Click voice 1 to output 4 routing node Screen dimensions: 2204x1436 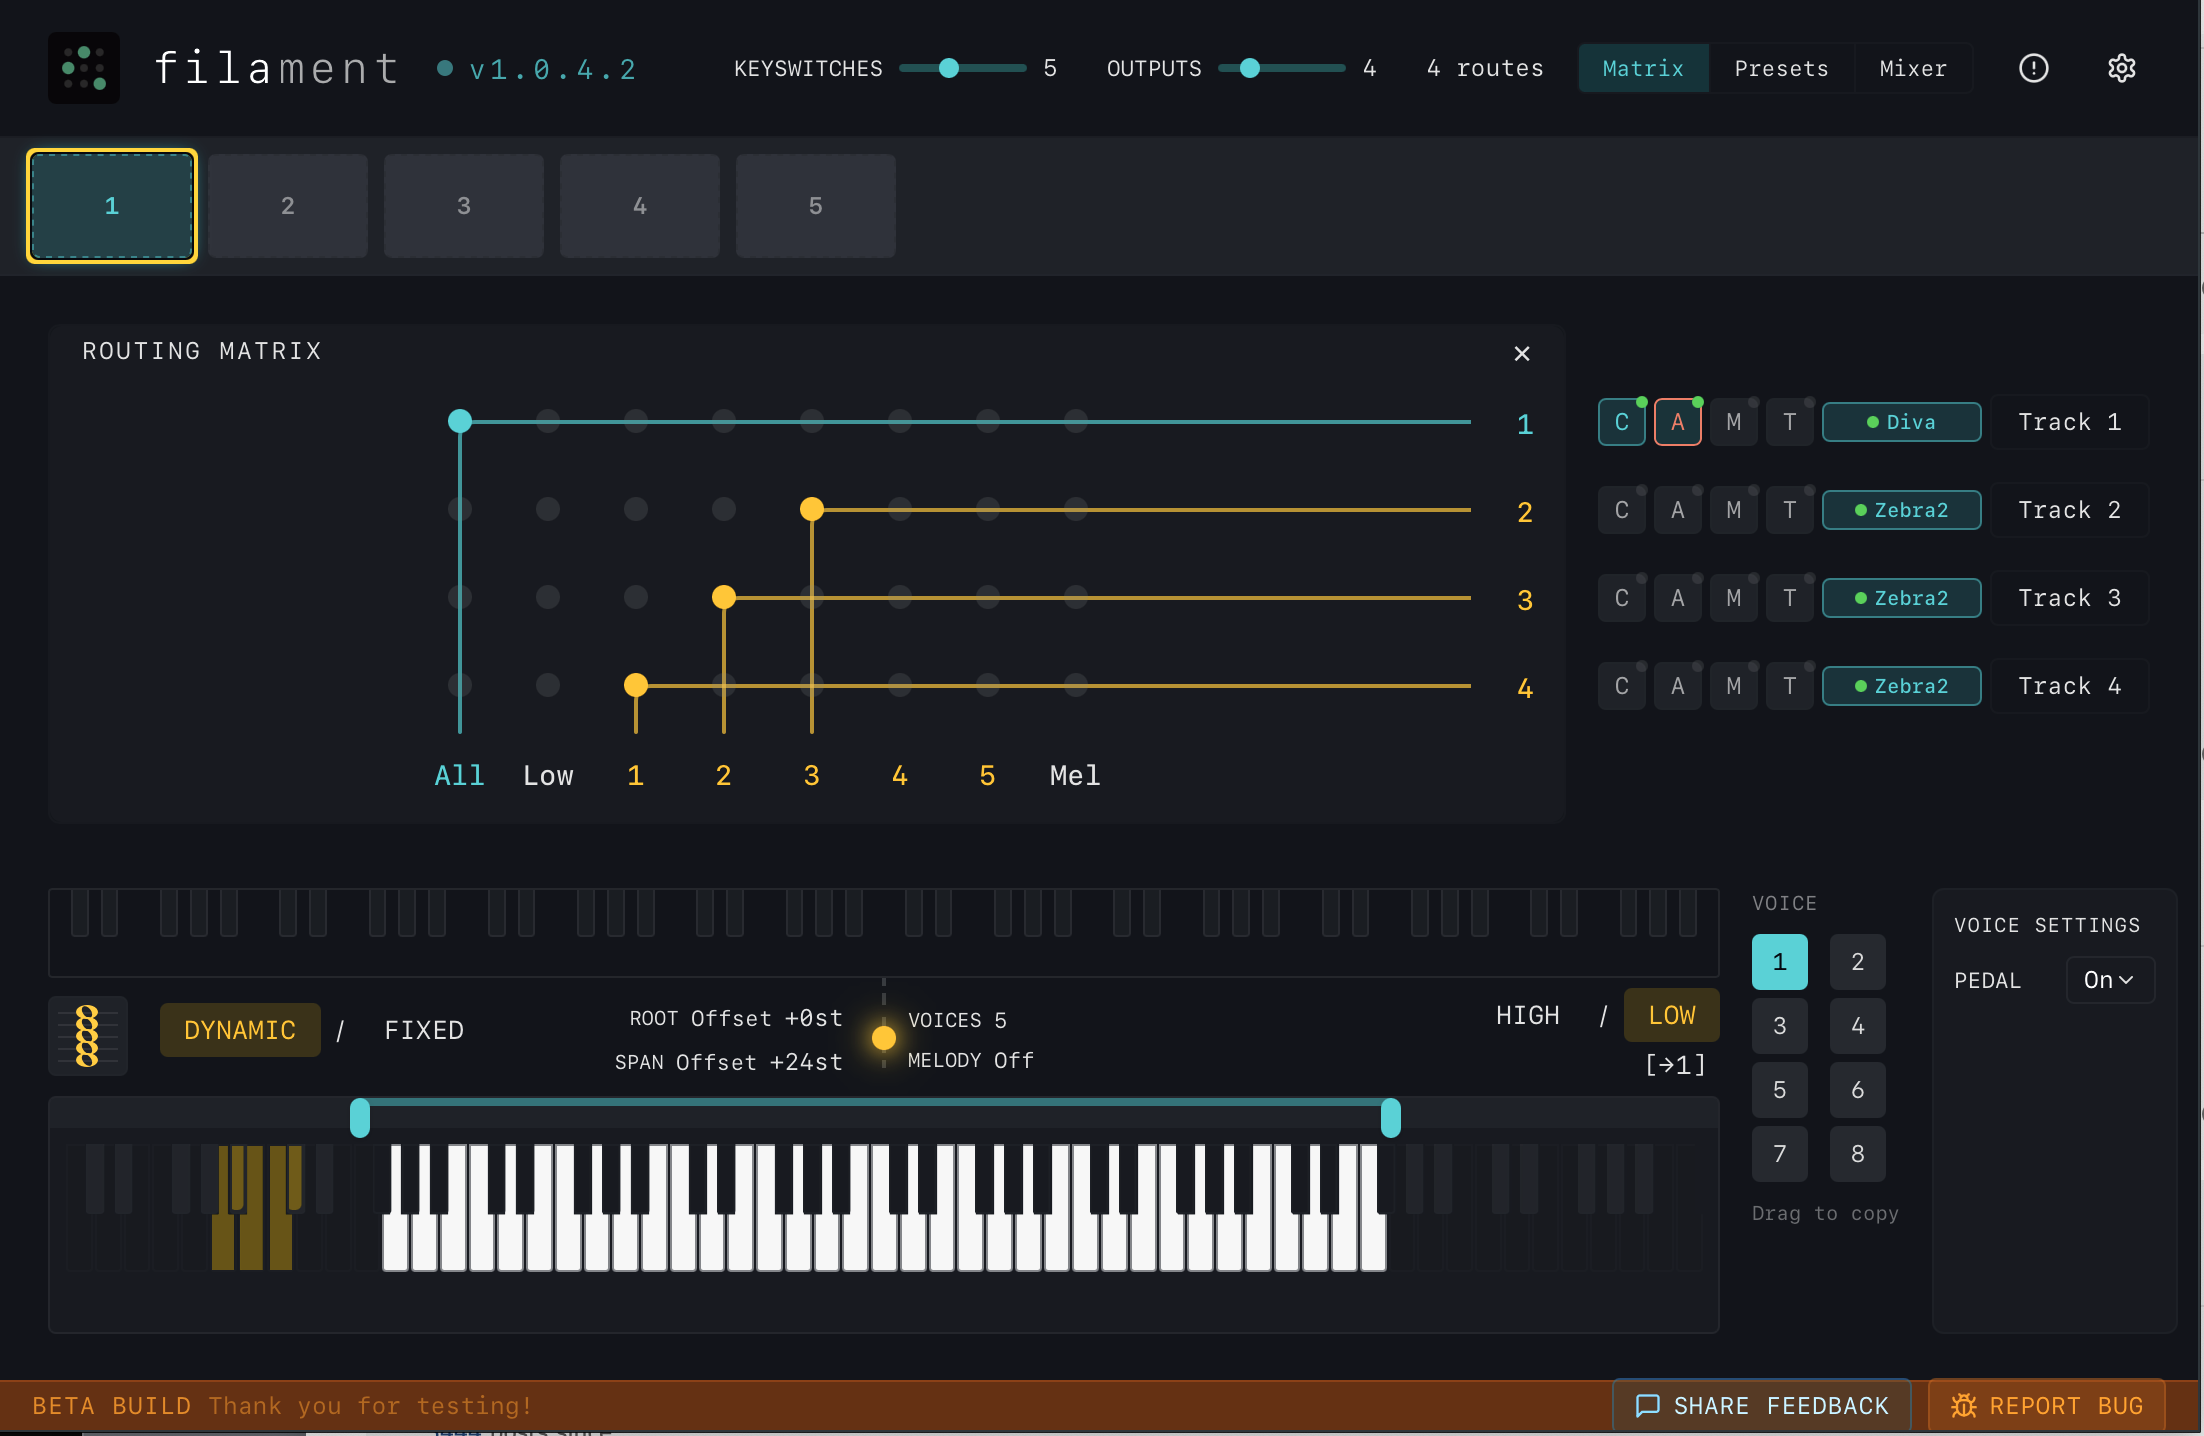click(636, 685)
